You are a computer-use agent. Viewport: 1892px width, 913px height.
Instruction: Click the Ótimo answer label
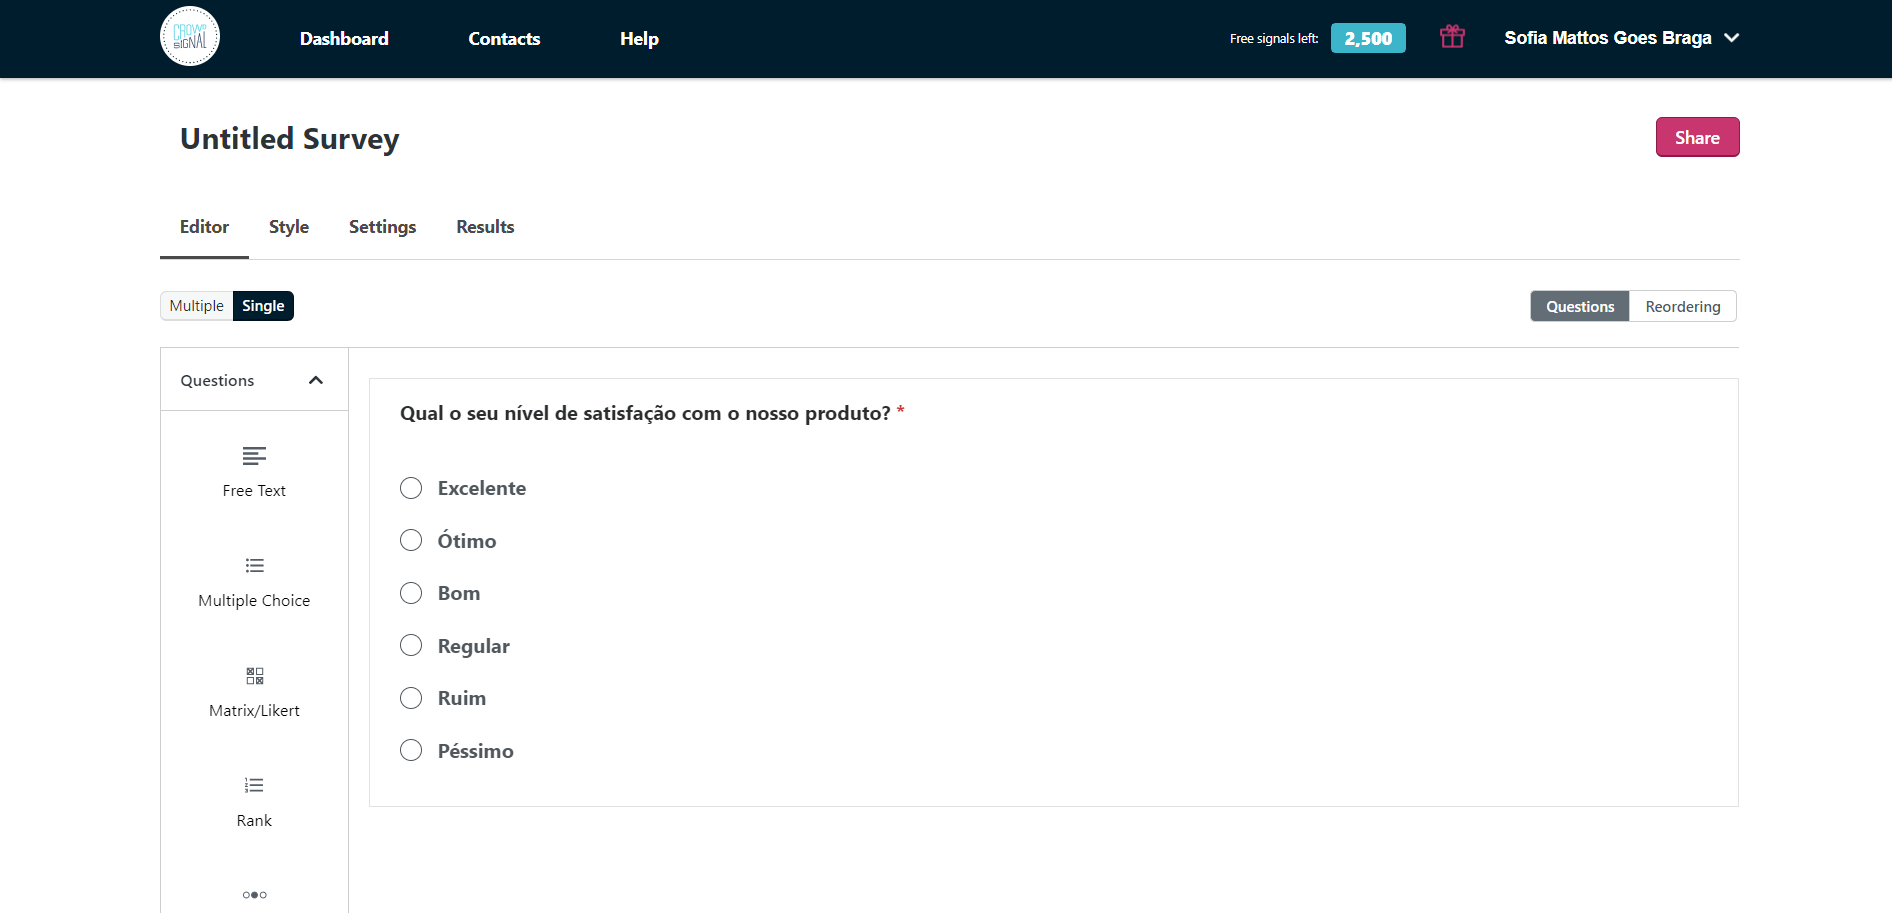[x=467, y=540]
